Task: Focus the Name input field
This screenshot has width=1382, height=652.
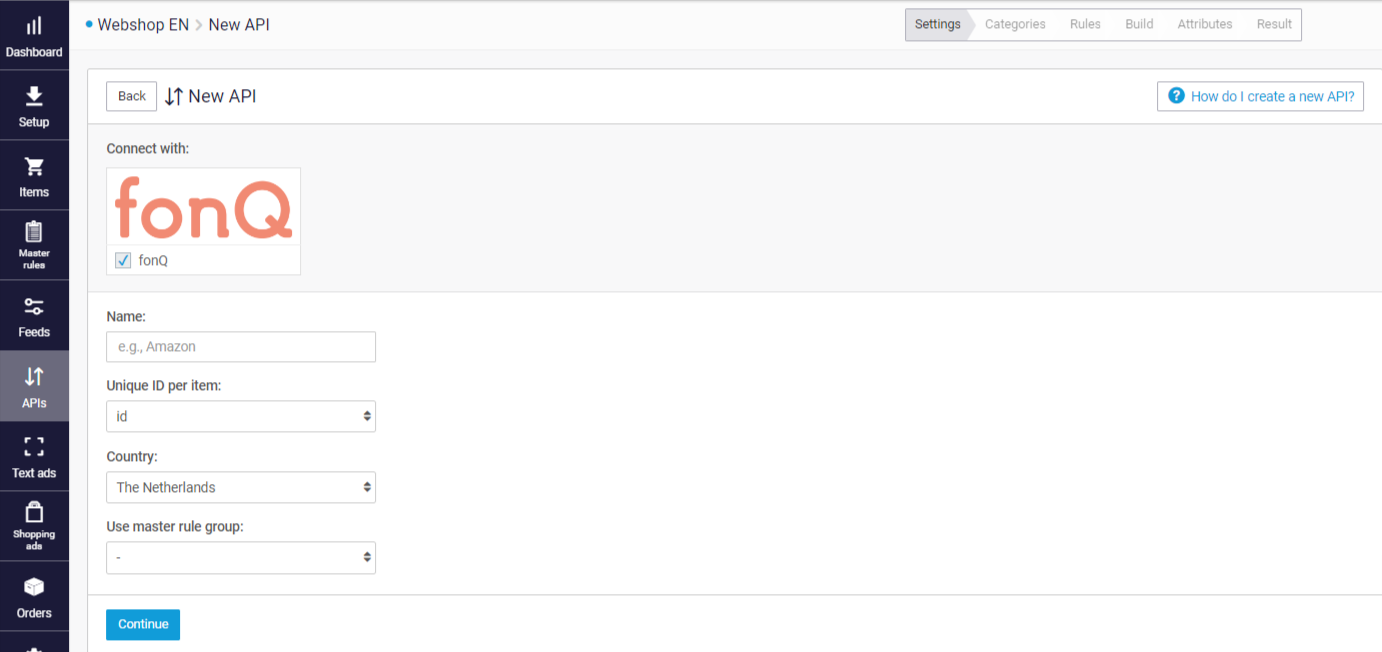Action: tap(241, 347)
